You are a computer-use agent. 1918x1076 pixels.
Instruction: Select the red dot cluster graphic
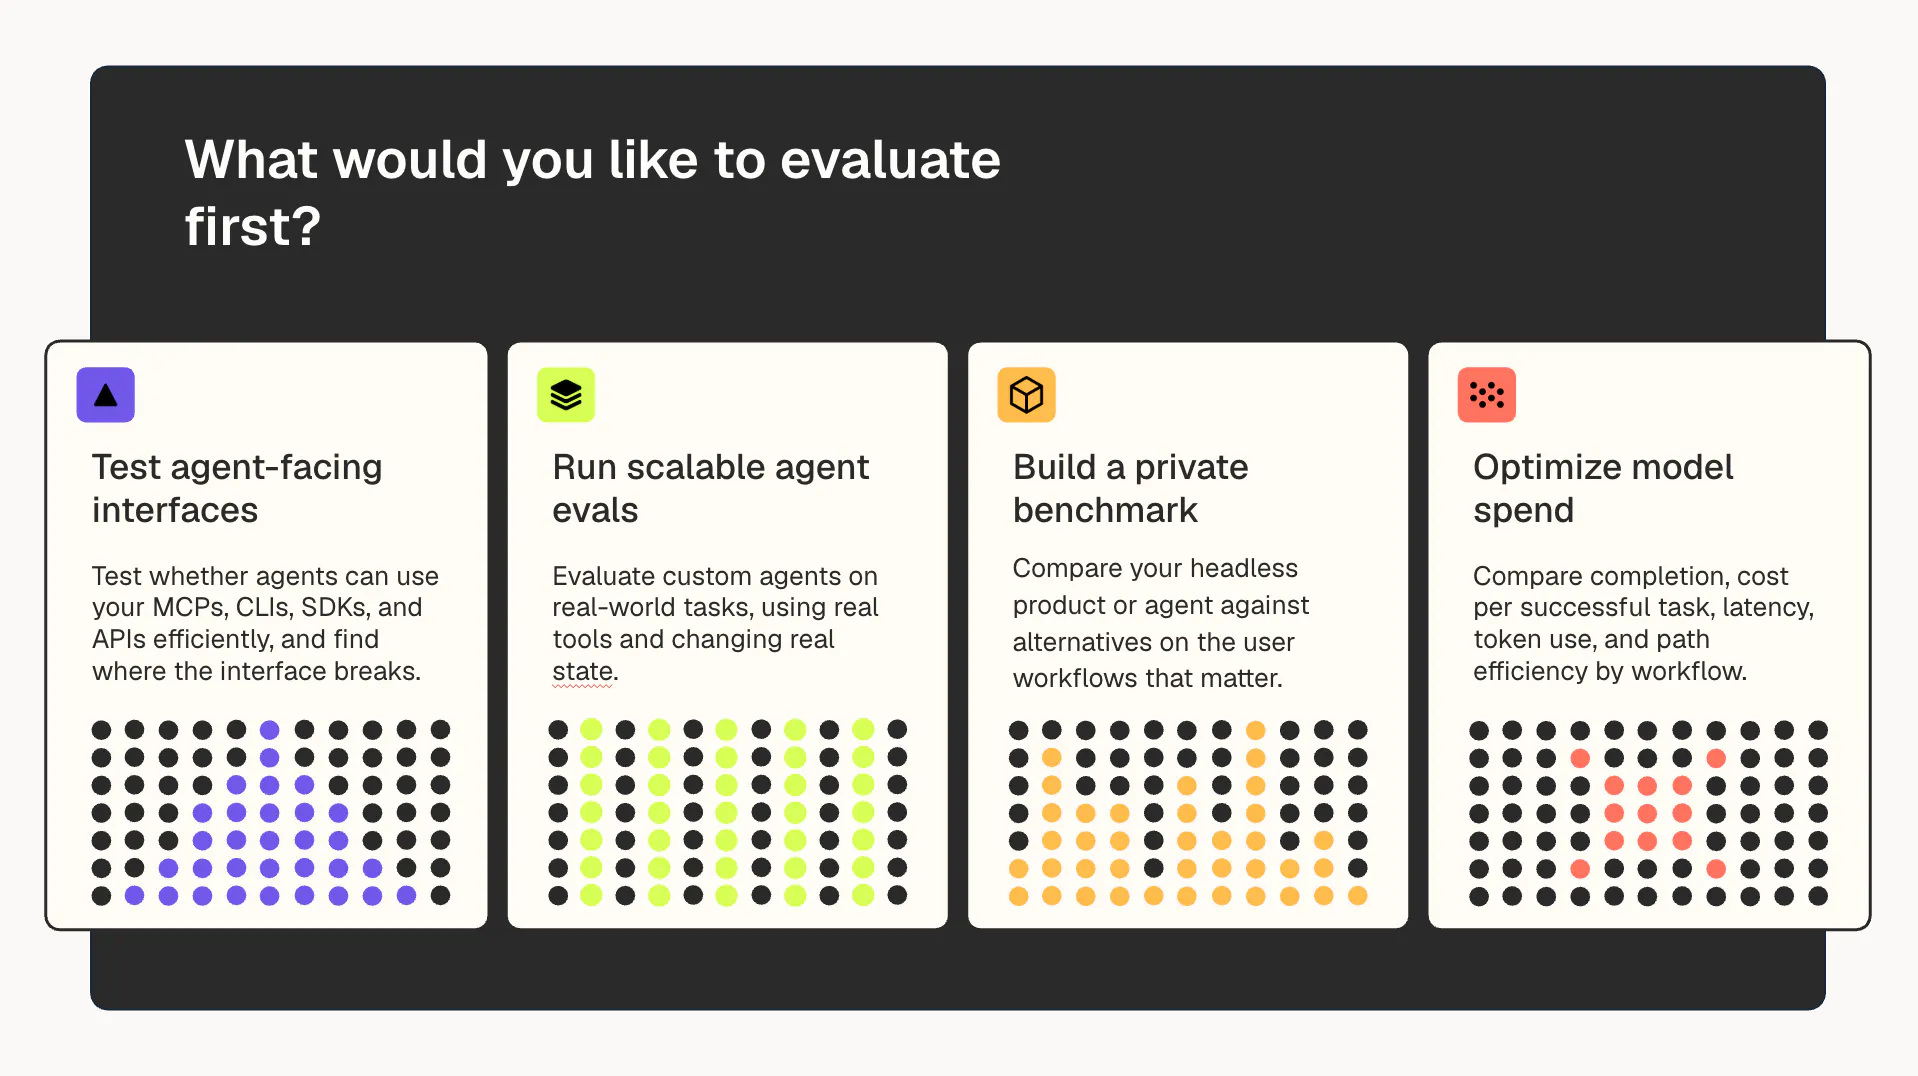pyautogui.click(x=1648, y=812)
